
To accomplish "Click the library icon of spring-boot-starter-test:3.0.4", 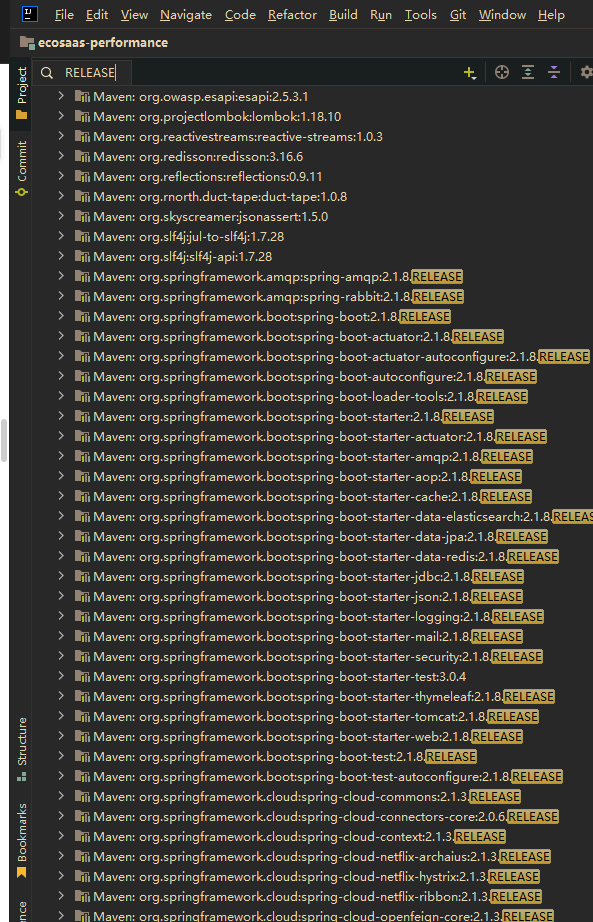I will (x=82, y=676).
